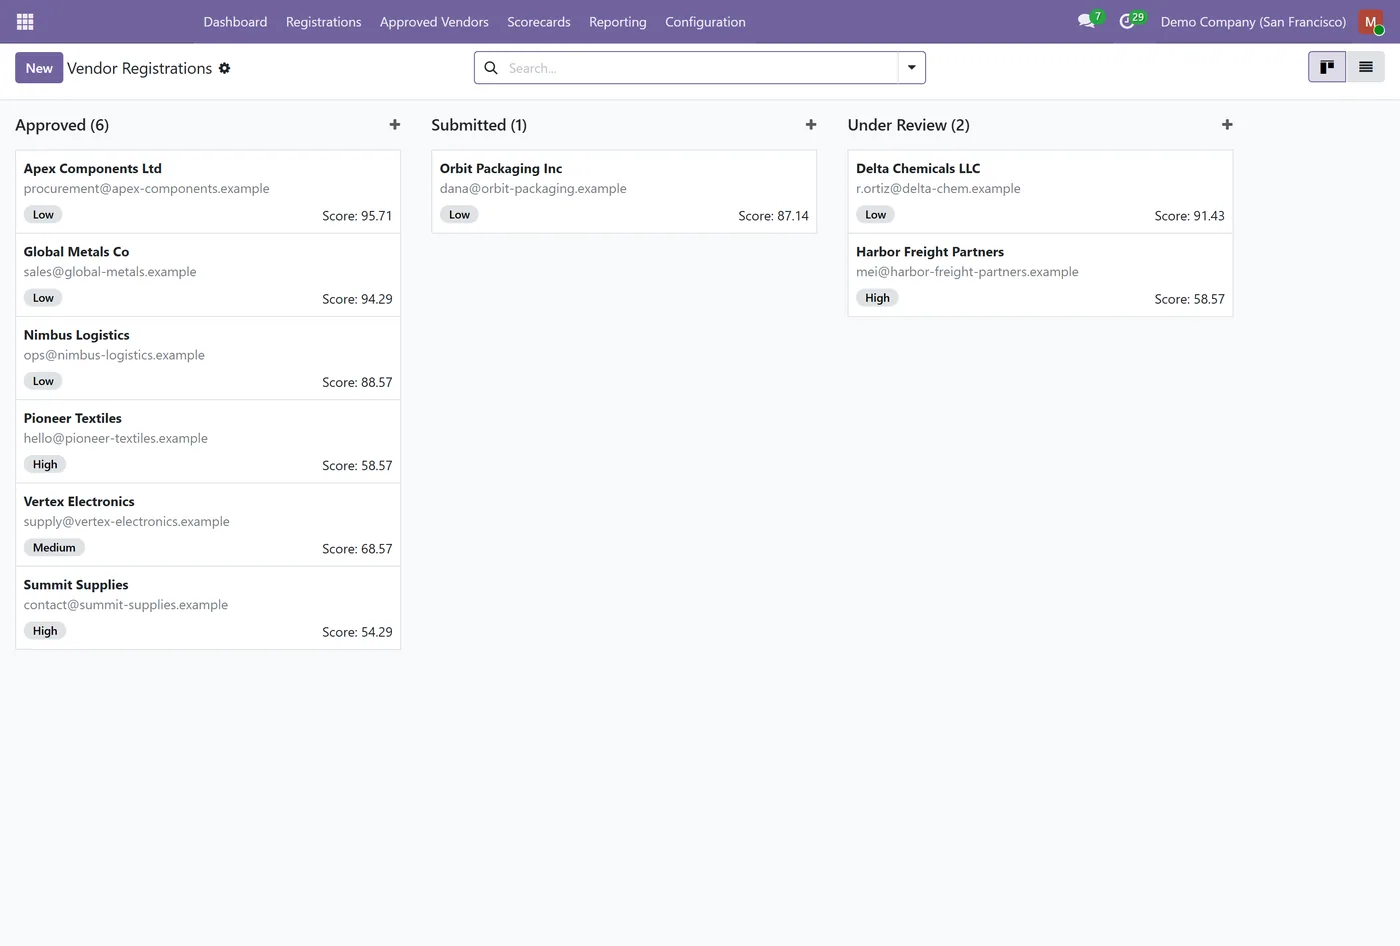This screenshot has width=1400, height=946.
Task: Open the Apex Components Ltd card
Action: click(x=208, y=192)
